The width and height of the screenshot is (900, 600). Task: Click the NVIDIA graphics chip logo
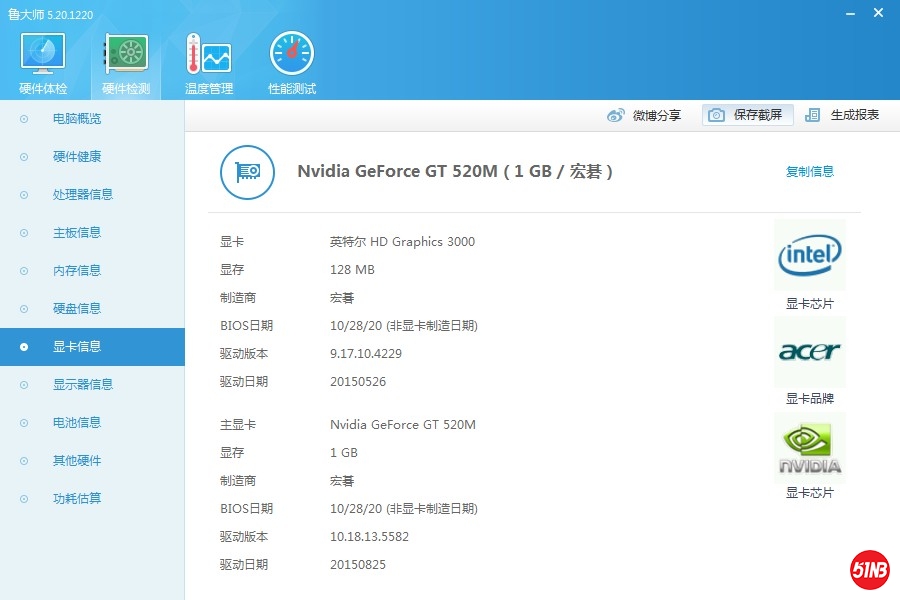point(809,449)
